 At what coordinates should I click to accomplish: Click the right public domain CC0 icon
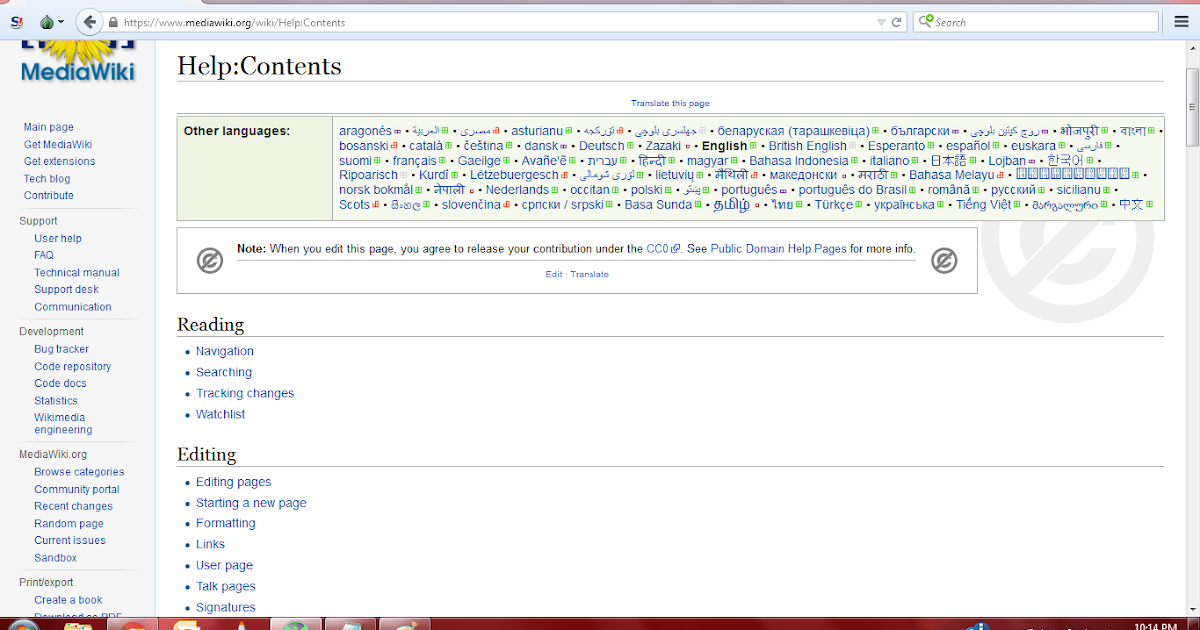click(x=944, y=261)
